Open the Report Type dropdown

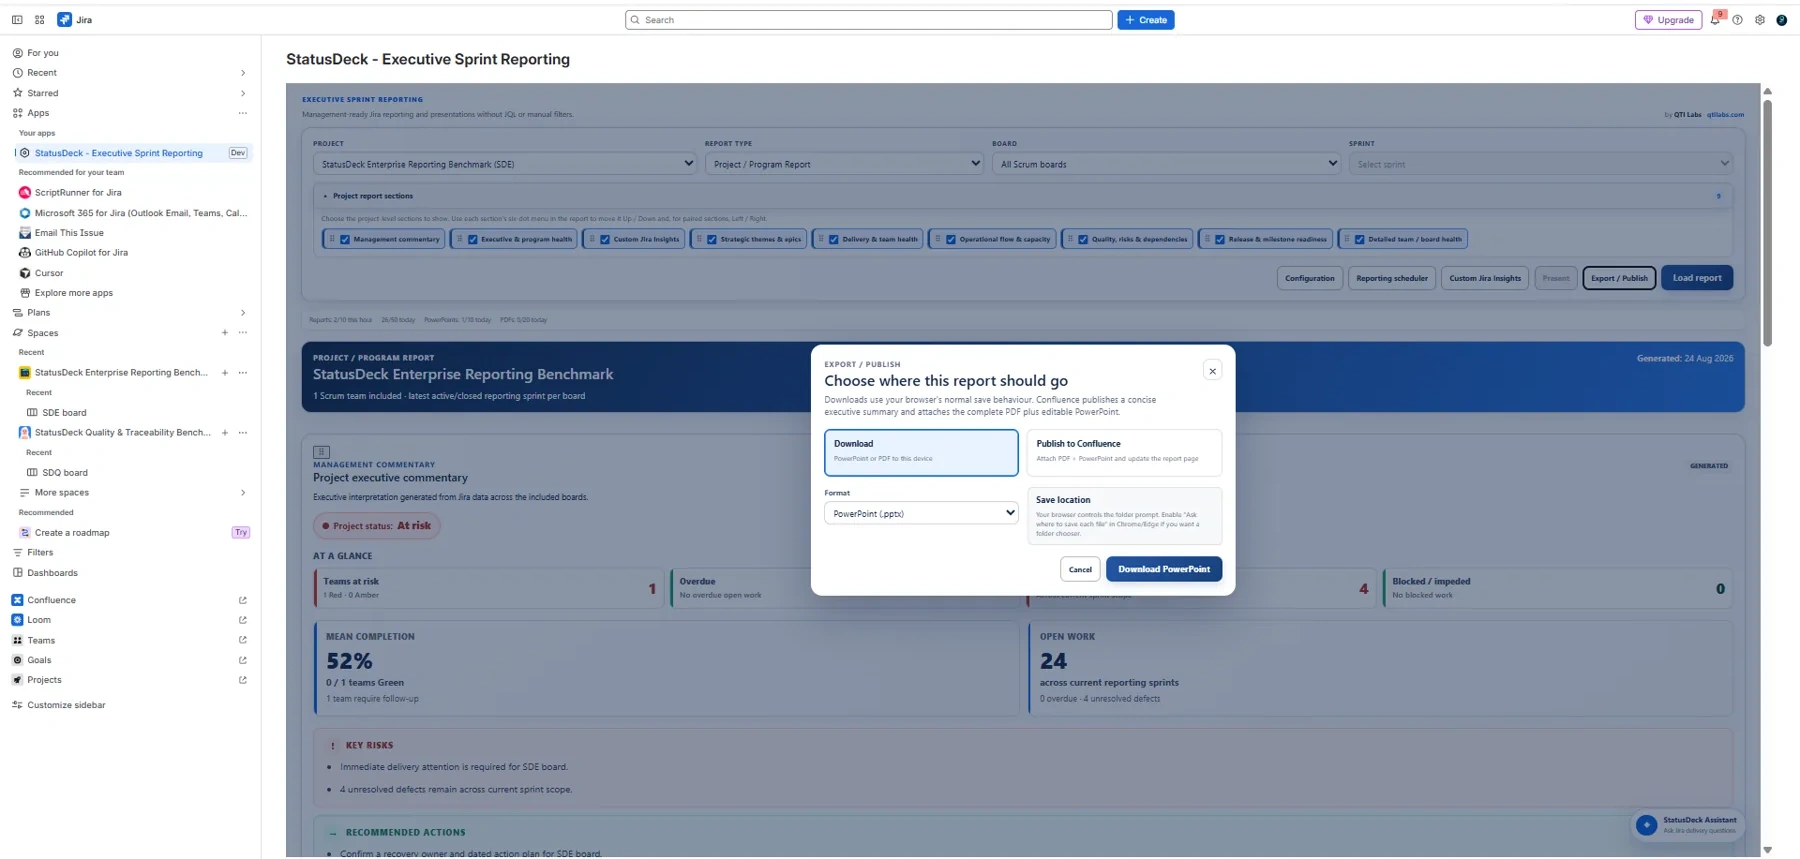(844, 164)
